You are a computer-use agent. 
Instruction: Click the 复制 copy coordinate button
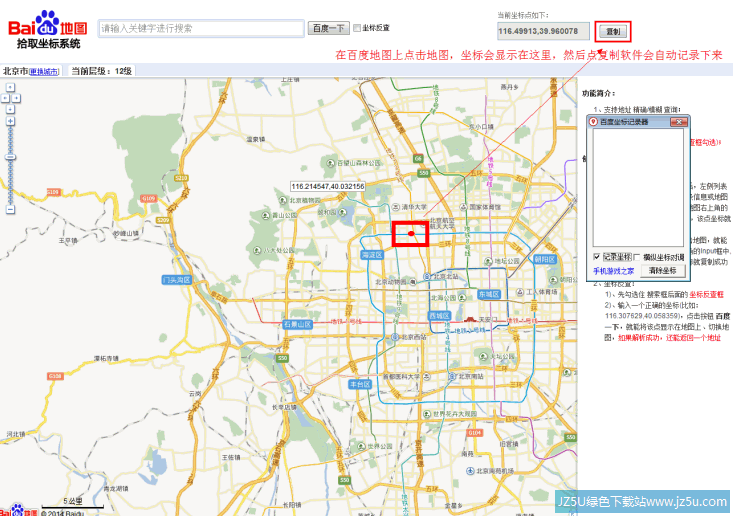pyautogui.click(x=613, y=31)
